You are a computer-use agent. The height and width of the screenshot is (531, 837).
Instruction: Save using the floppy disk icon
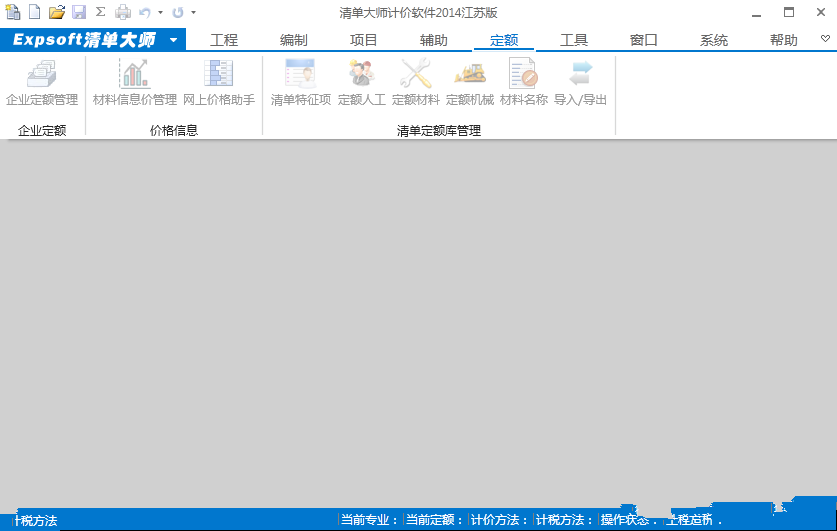pyautogui.click(x=79, y=12)
